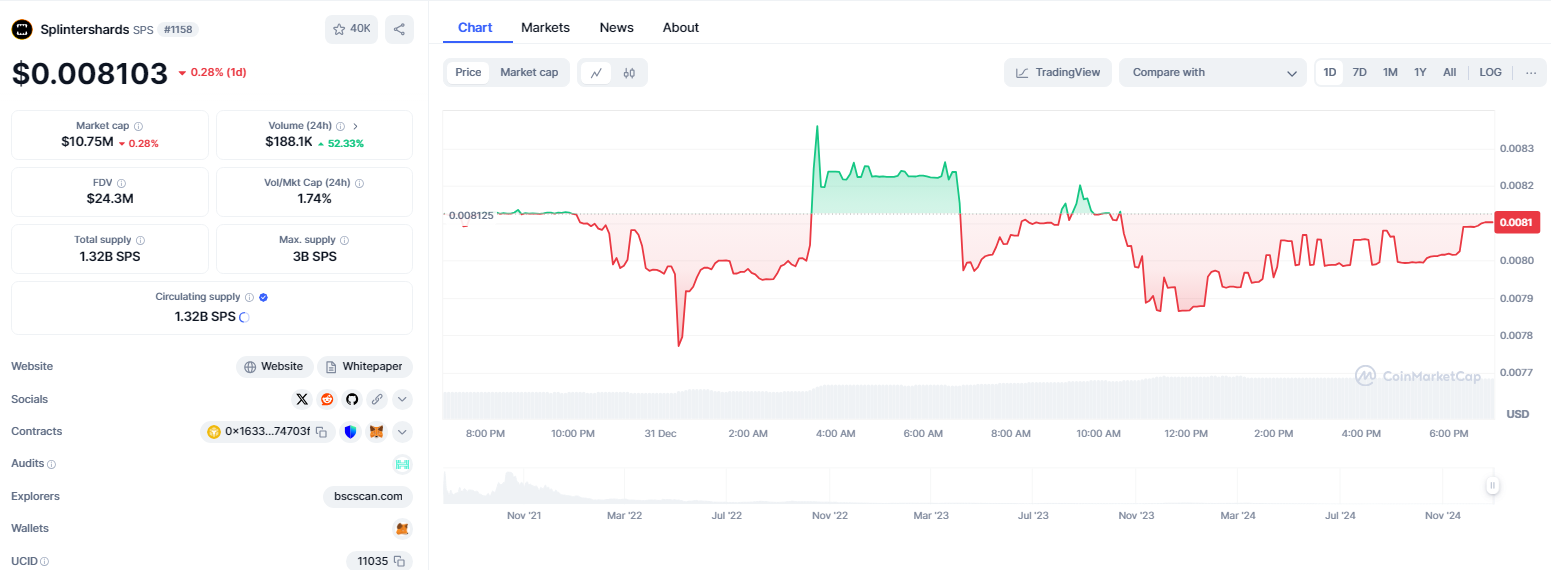1551x570 pixels.
Task: Expand Volume (24h) arrow
Action: coord(356,126)
